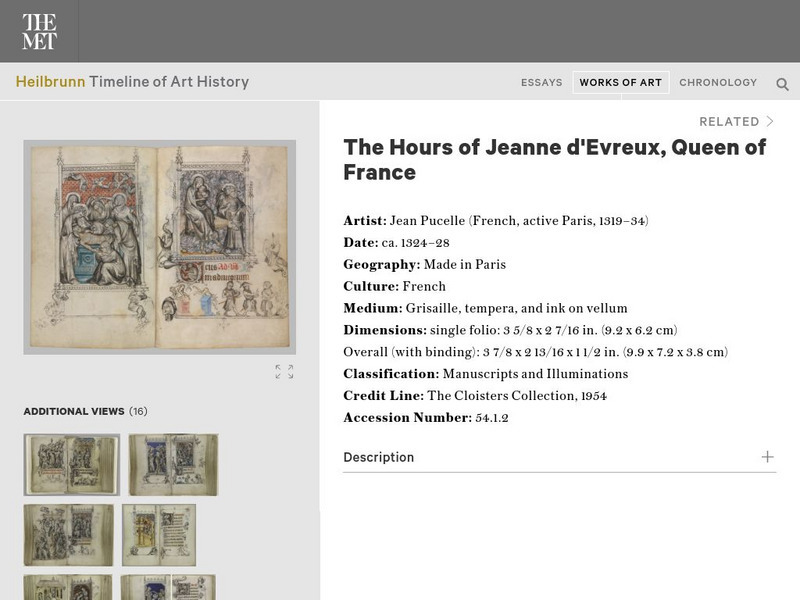Click the RELATED label
The height and width of the screenshot is (600, 800).
pos(729,121)
